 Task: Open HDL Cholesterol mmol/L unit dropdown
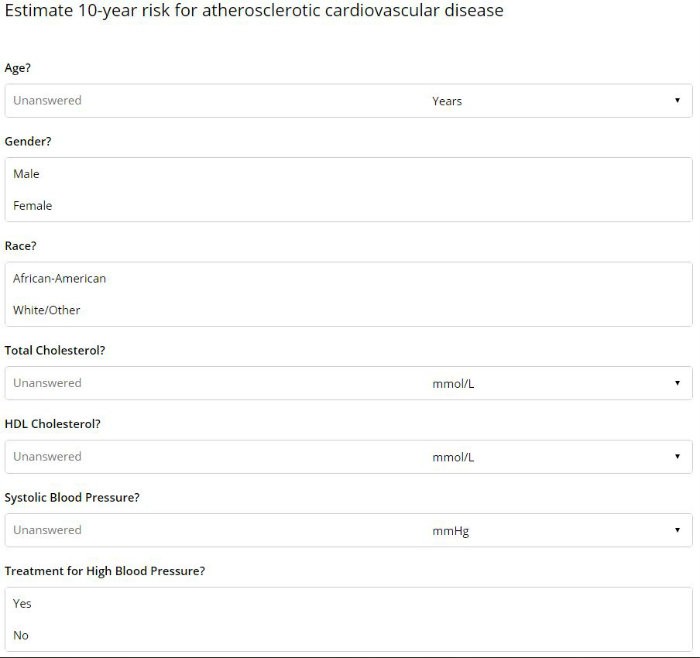[548, 457]
